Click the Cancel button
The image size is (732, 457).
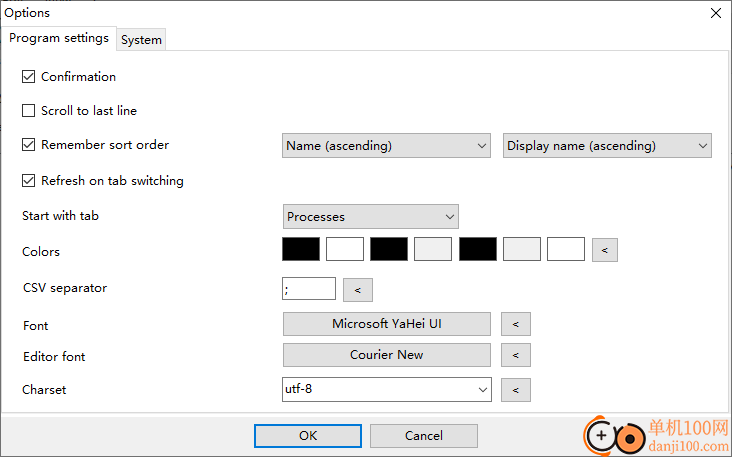click(423, 436)
